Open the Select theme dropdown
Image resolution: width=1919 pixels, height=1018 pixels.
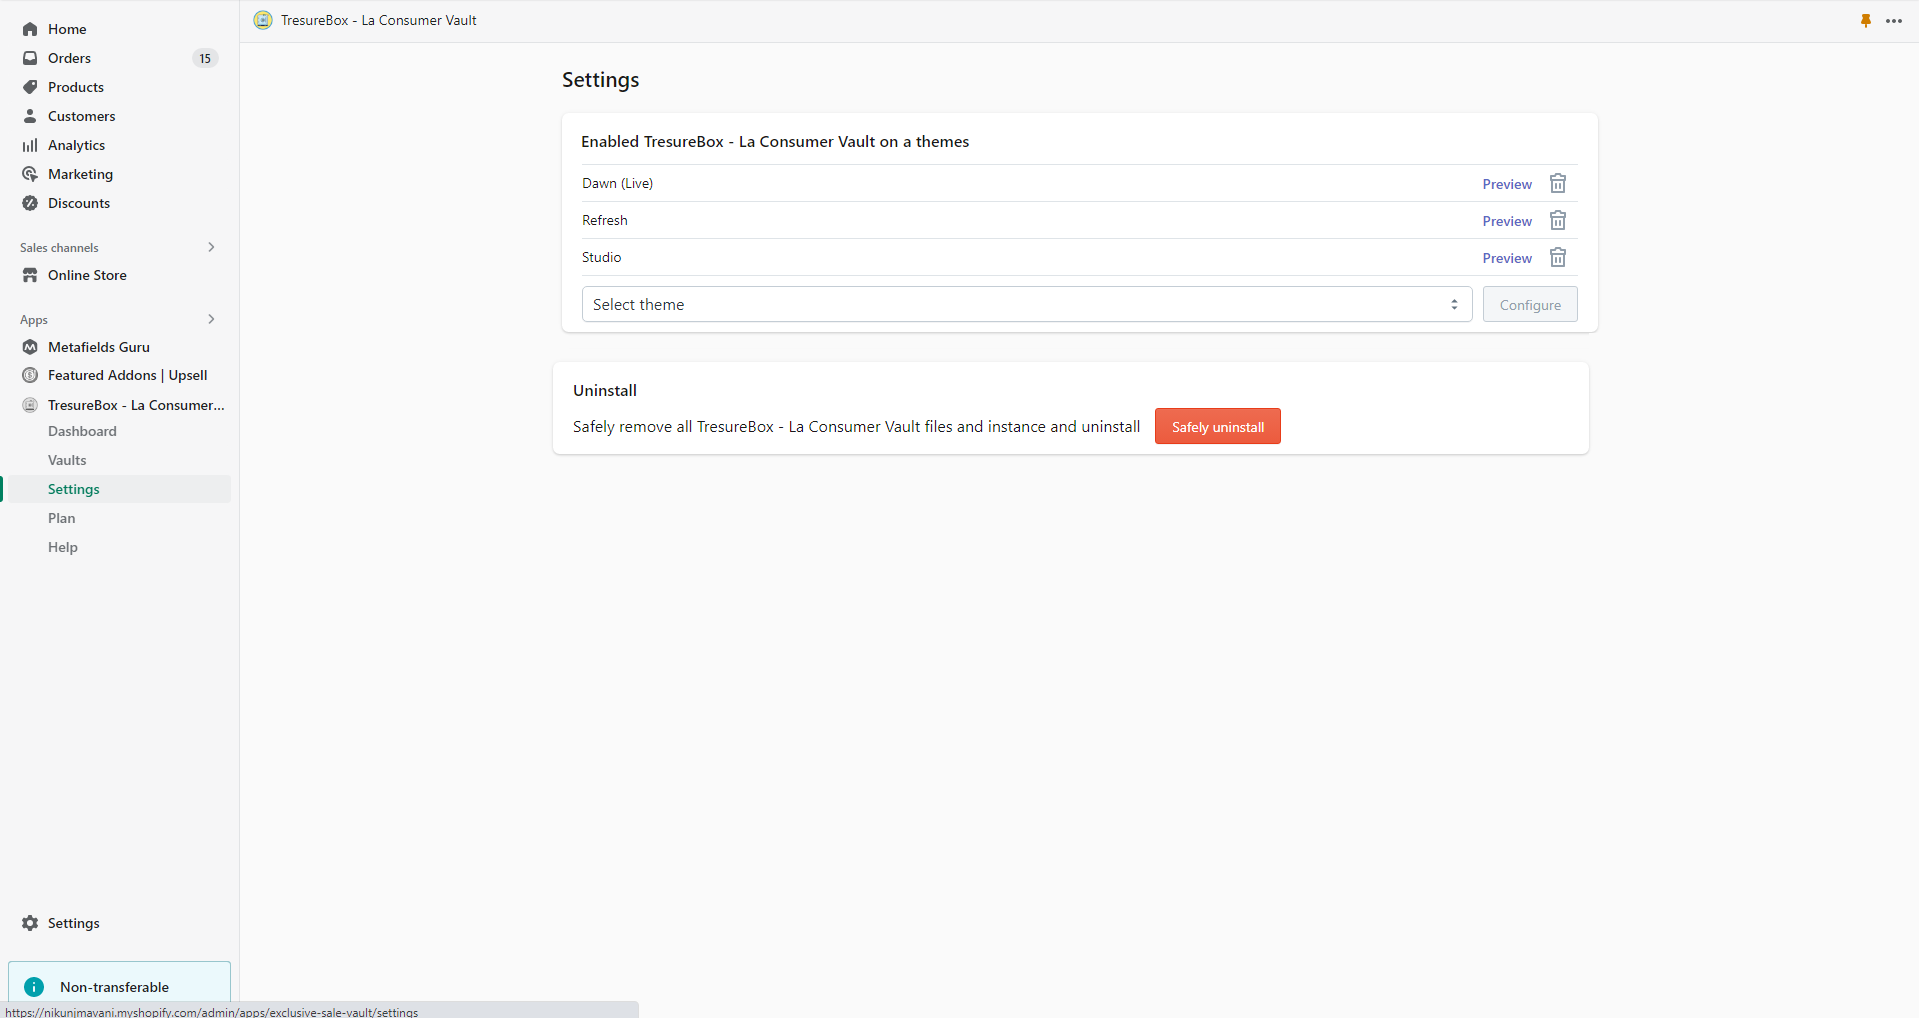coord(1027,304)
